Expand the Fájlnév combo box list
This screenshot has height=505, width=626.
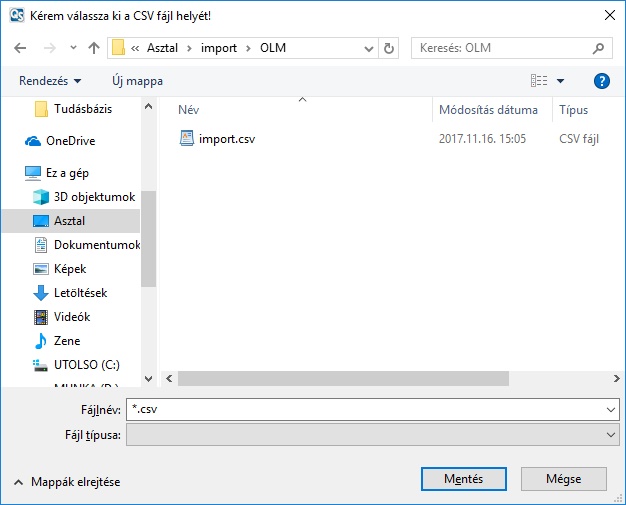(x=611, y=410)
